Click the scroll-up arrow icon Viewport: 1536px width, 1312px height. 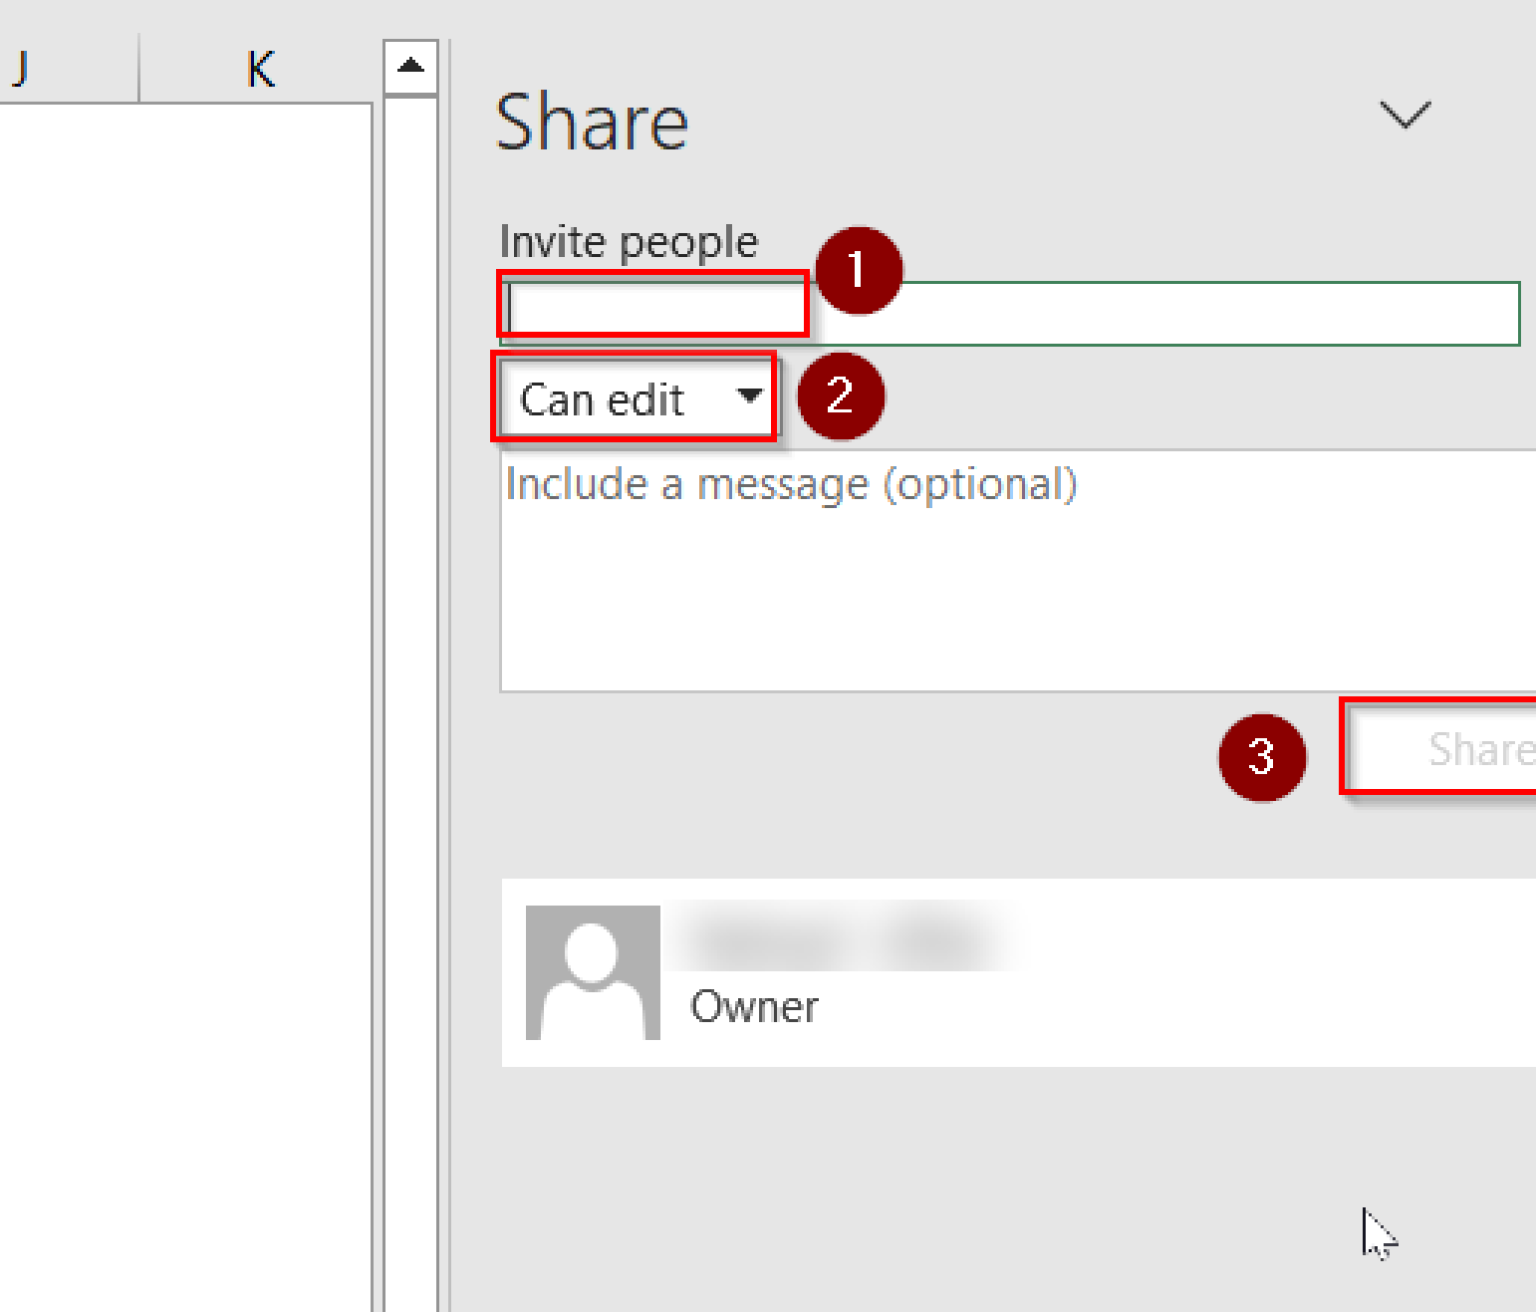point(410,65)
